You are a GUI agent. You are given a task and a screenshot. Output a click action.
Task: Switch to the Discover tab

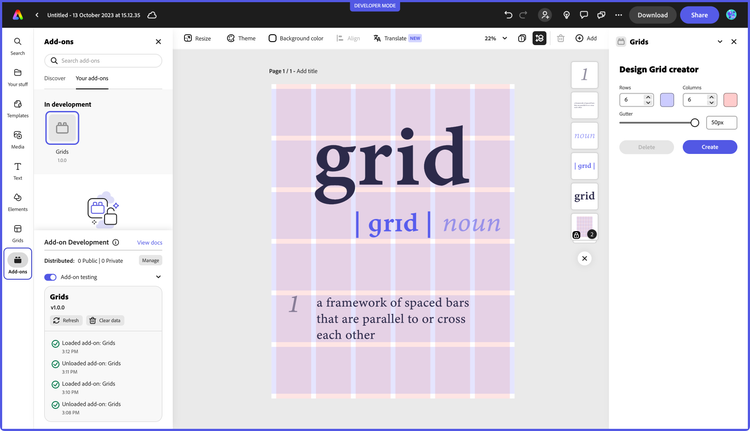[55, 78]
